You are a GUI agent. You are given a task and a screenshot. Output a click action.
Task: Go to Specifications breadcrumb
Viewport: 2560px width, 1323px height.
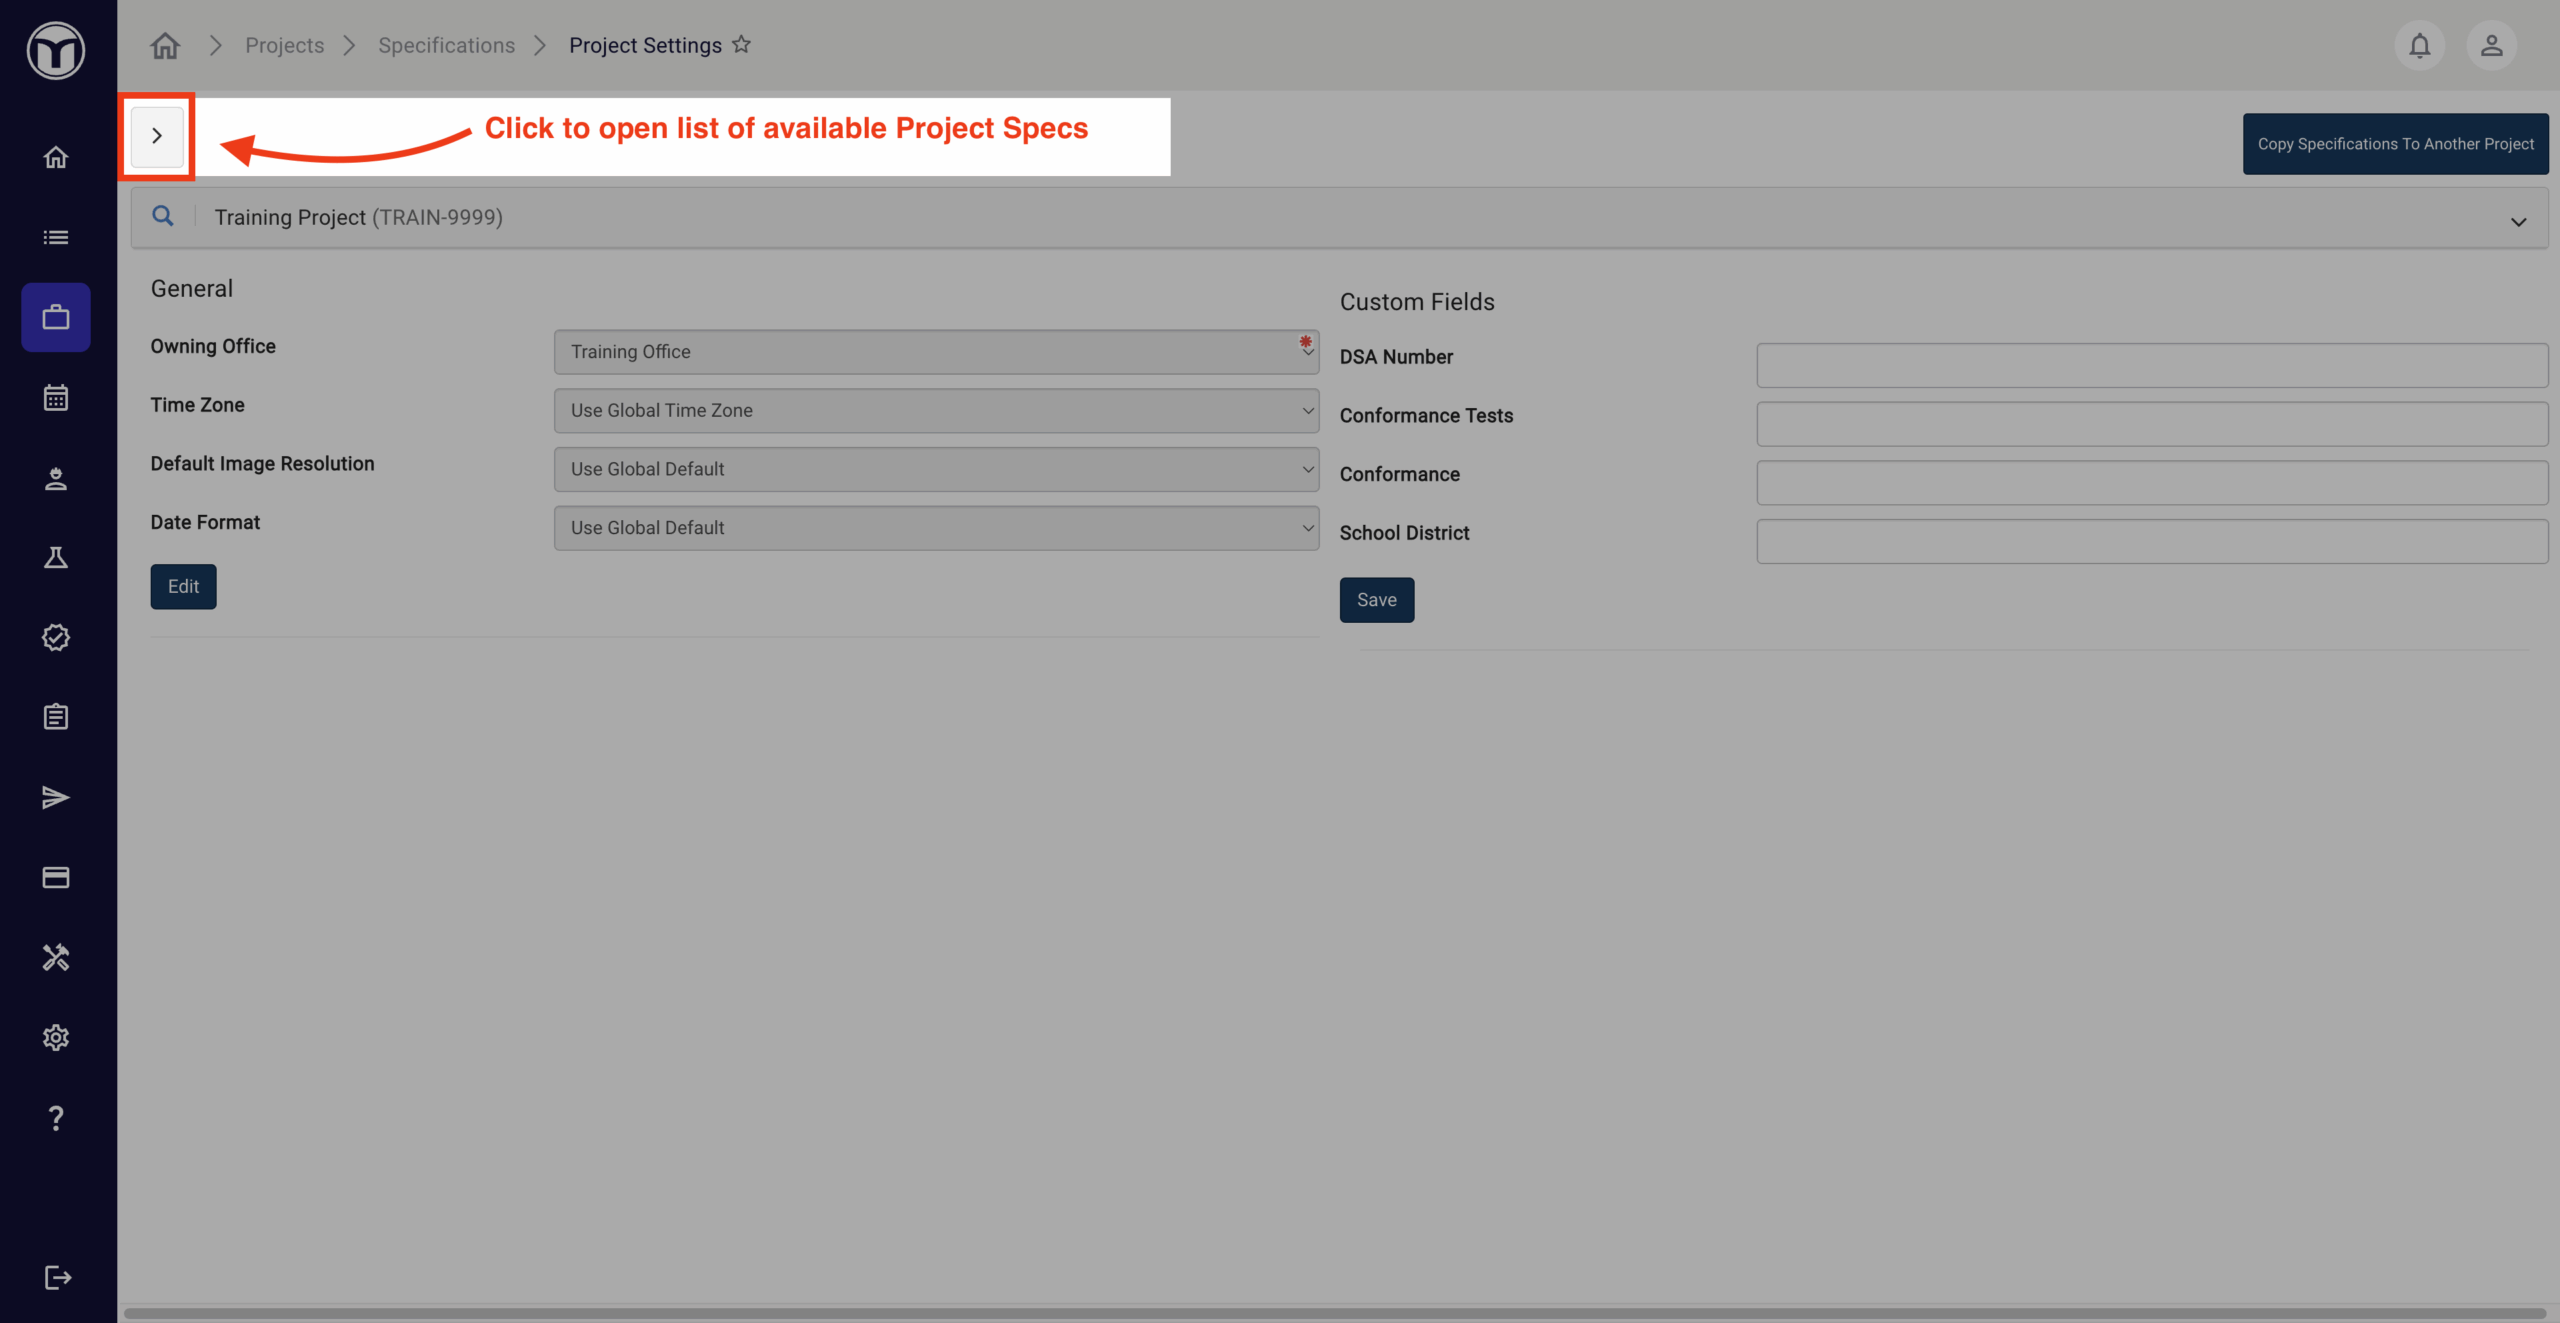(446, 45)
